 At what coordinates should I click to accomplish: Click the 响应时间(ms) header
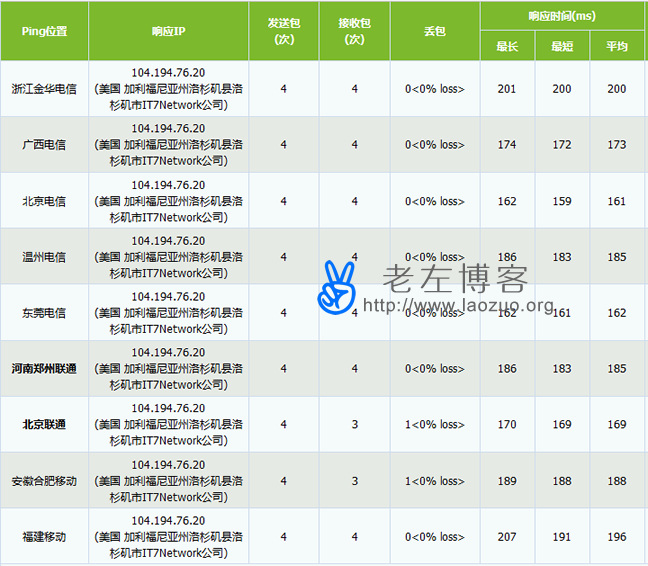tap(562, 16)
